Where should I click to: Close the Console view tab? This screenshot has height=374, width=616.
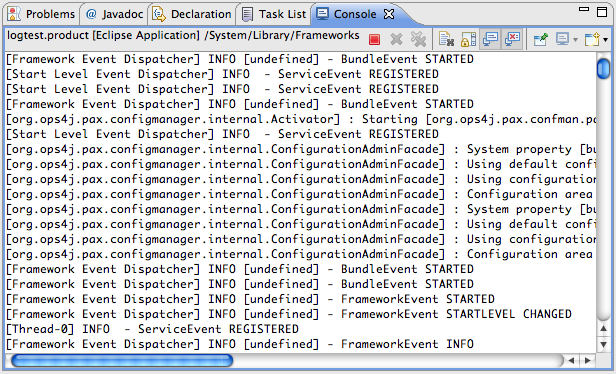point(389,14)
